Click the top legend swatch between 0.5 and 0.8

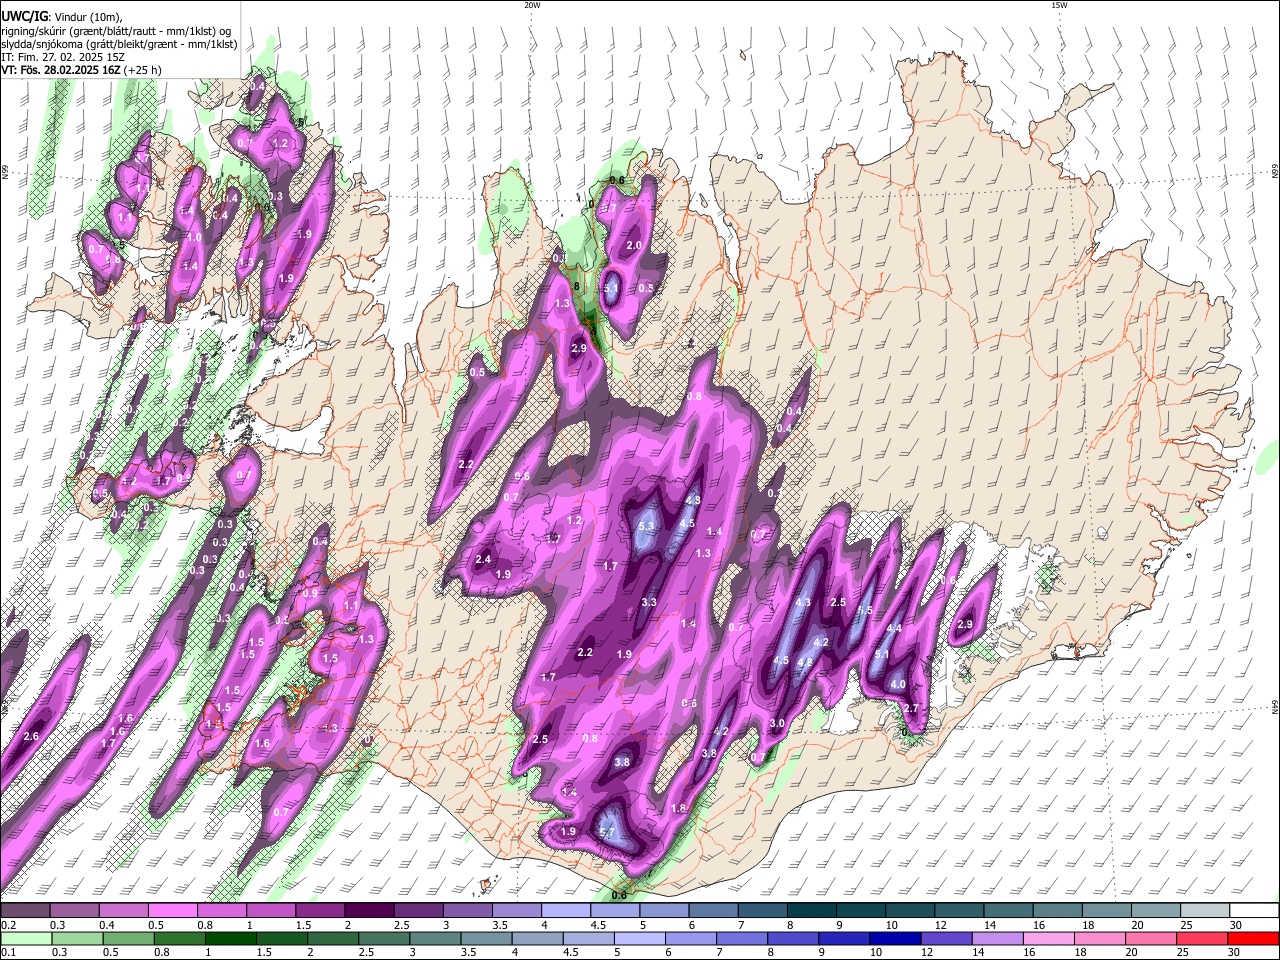click(x=172, y=910)
